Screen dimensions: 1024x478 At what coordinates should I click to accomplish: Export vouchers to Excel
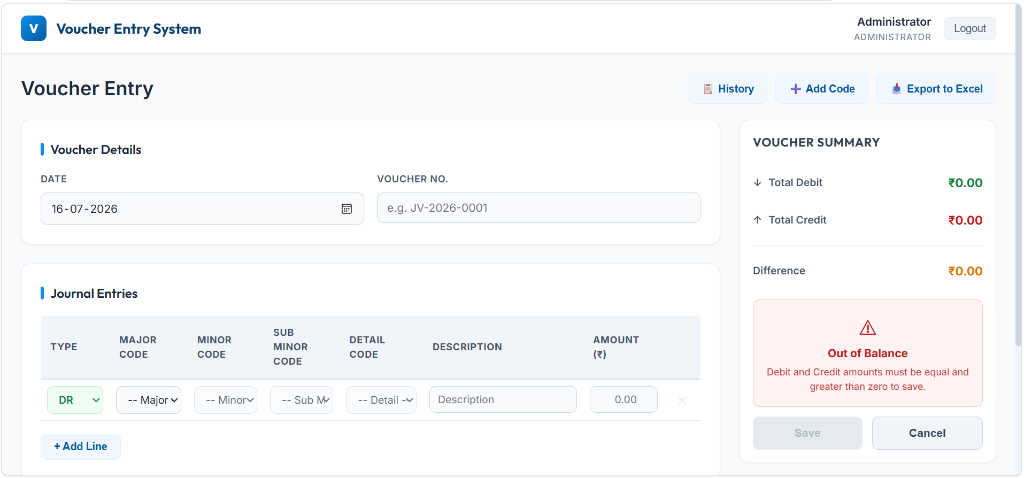point(936,89)
